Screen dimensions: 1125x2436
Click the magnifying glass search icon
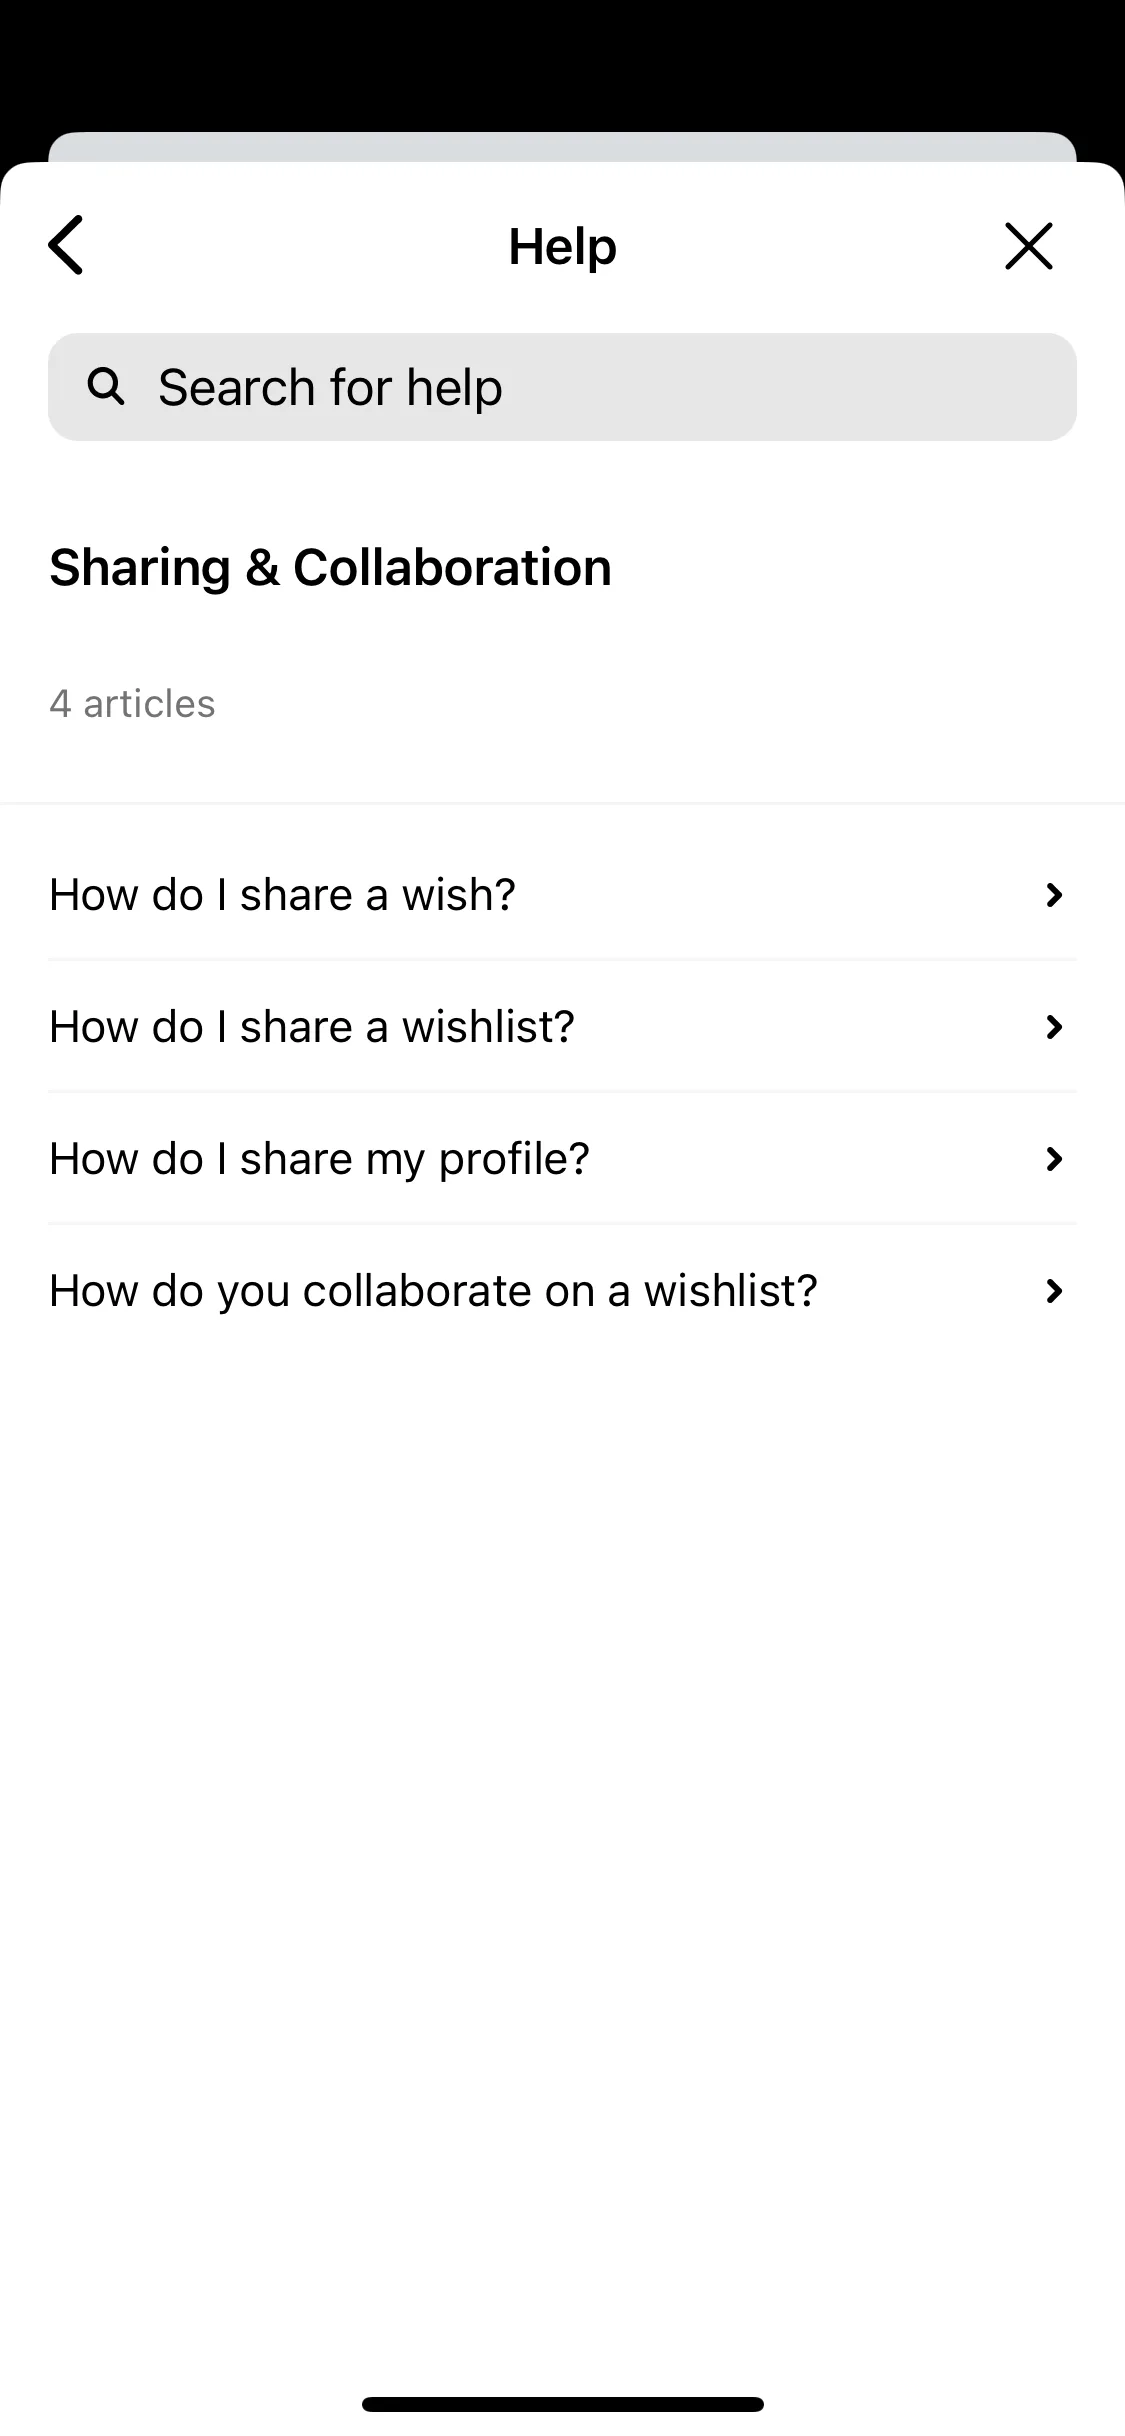coord(106,386)
